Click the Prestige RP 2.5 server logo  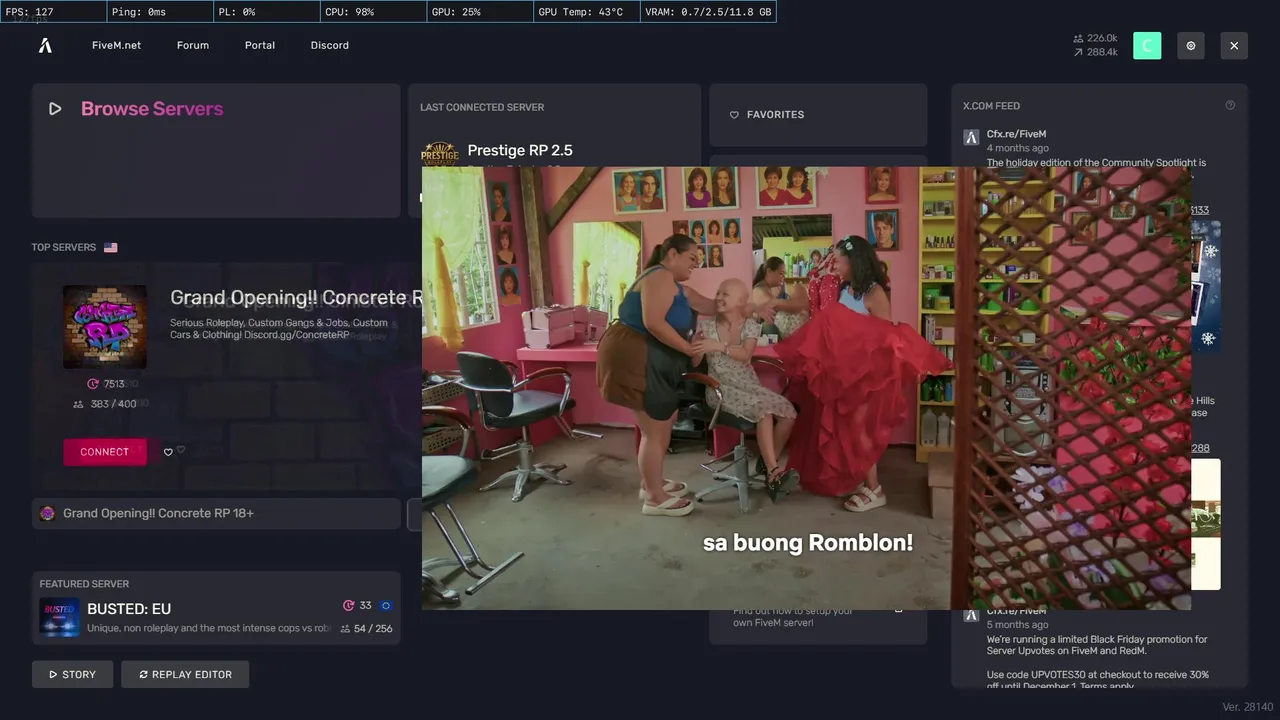click(x=439, y=154)
